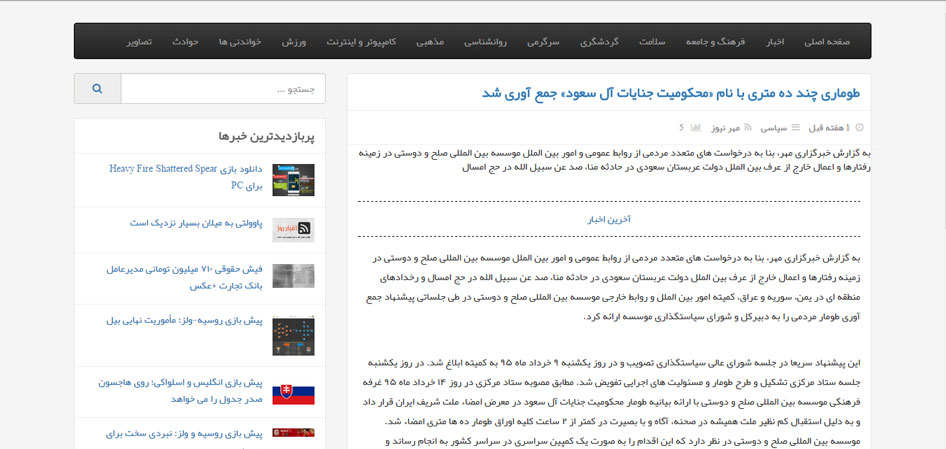This screenshot has width=946, height=449.
Task: Click the view count '5'
Action: click(681, 128)
